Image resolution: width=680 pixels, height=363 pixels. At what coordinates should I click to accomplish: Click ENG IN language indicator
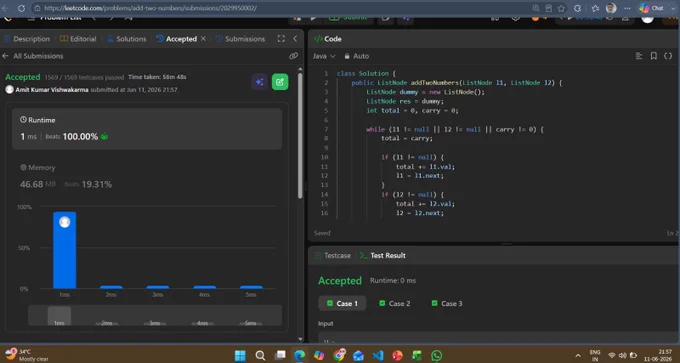(x=595, y=356)
